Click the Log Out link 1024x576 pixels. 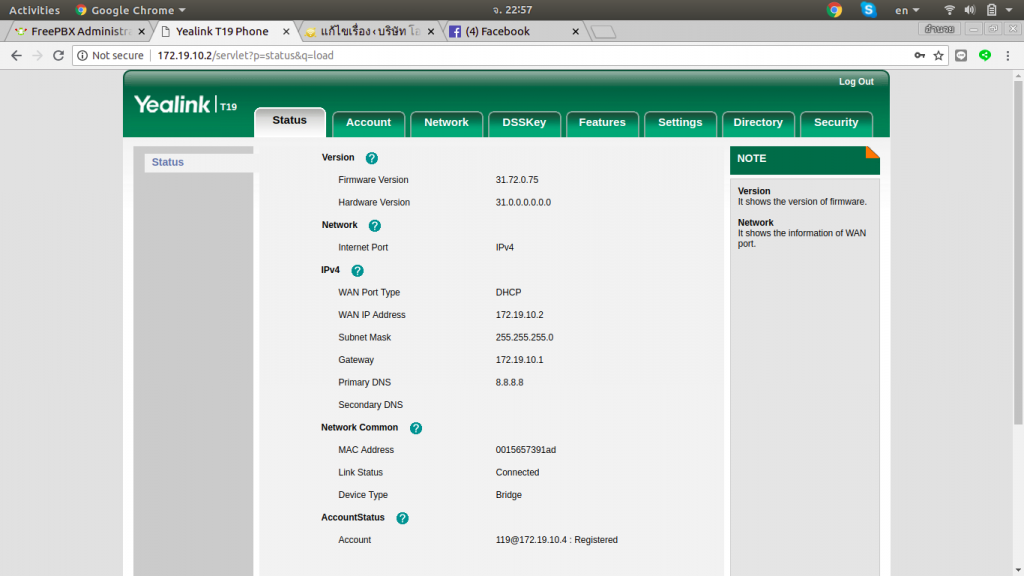[856, 82]
